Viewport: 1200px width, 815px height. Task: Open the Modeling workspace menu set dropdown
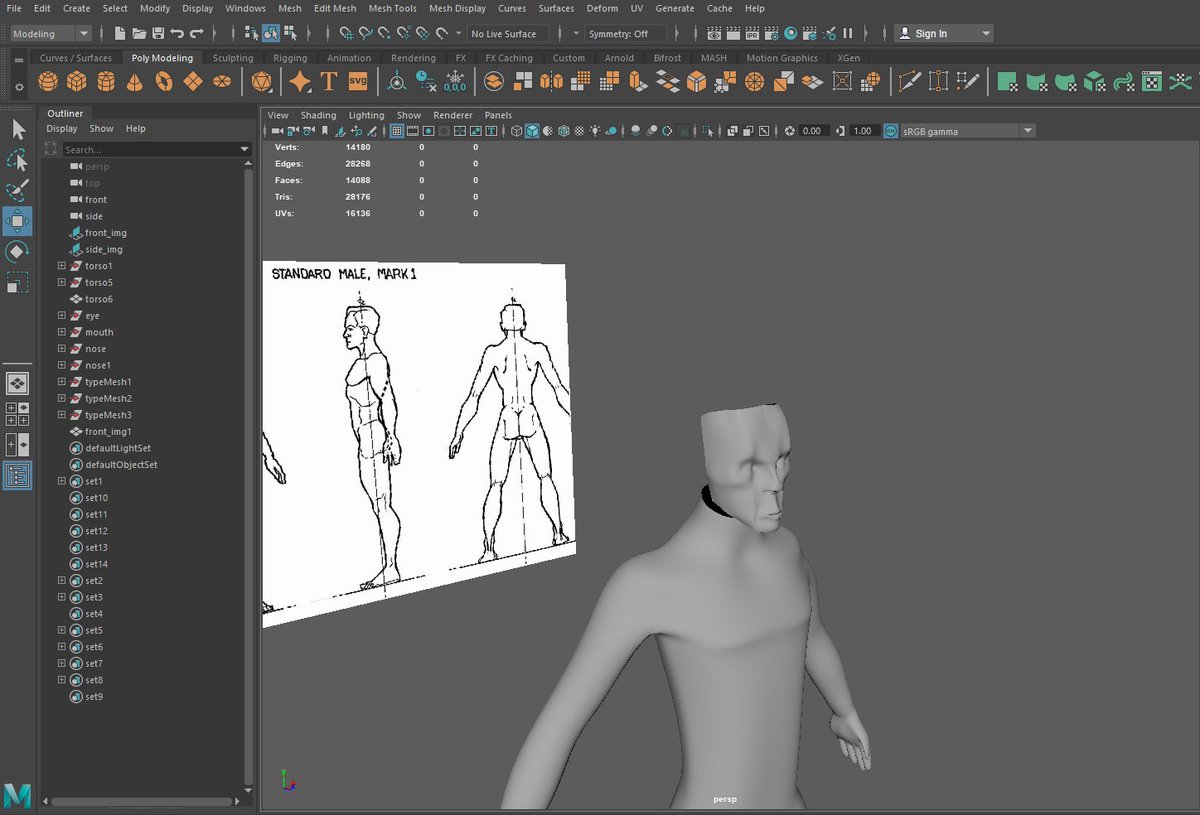click(x=50, y=34)
